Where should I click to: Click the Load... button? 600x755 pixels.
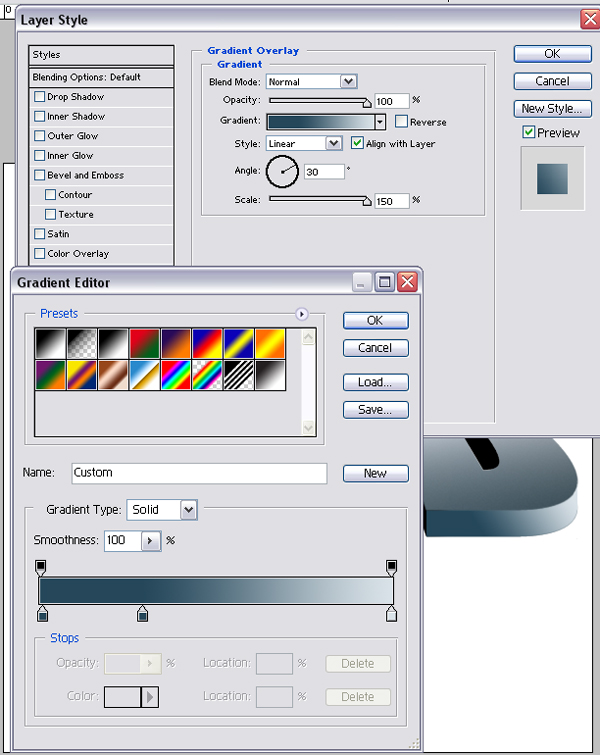click(376, 382)
